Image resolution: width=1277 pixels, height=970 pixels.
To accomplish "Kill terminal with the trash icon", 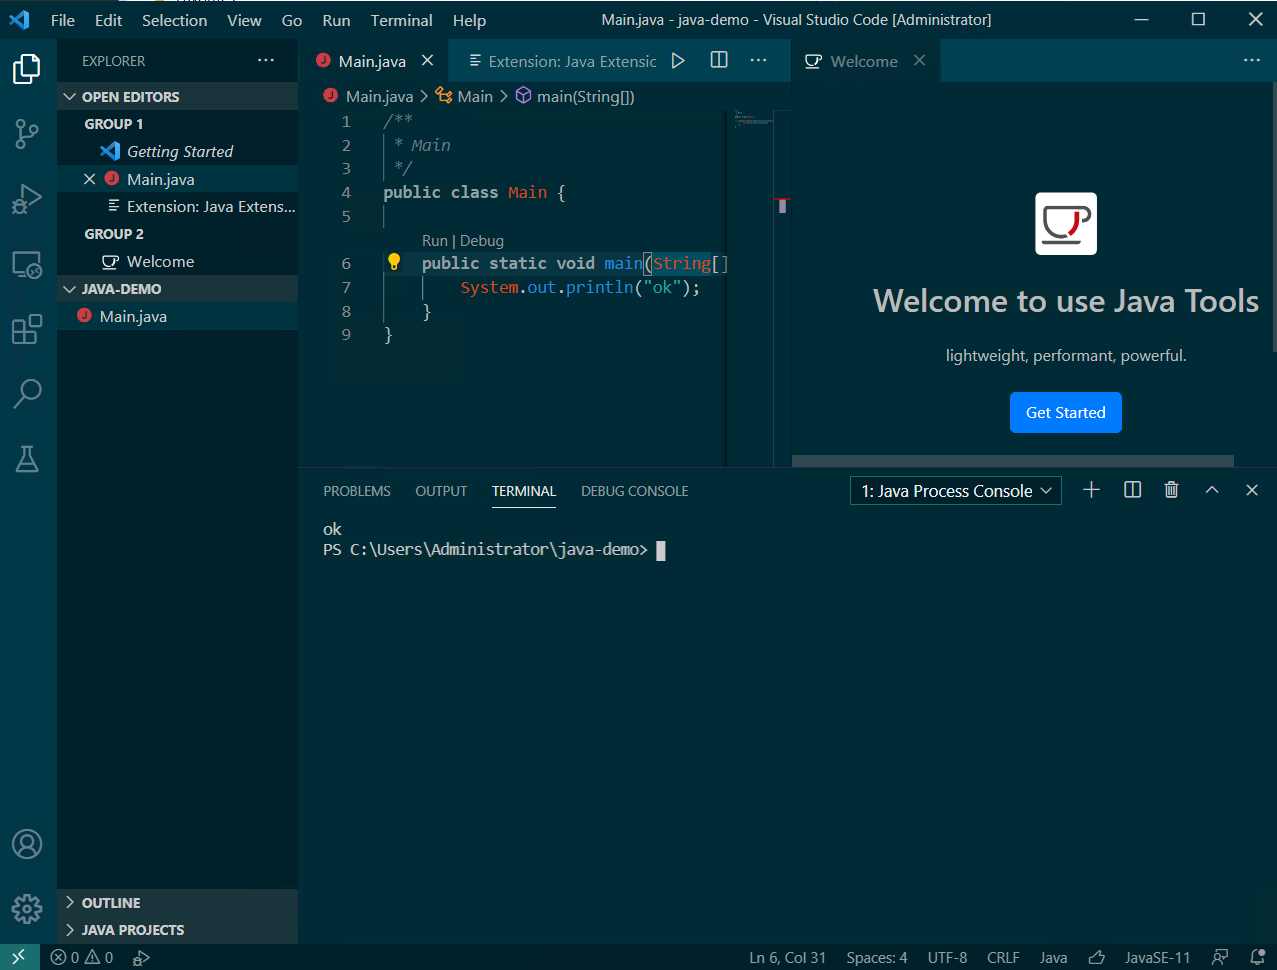I will point(1171,490).
